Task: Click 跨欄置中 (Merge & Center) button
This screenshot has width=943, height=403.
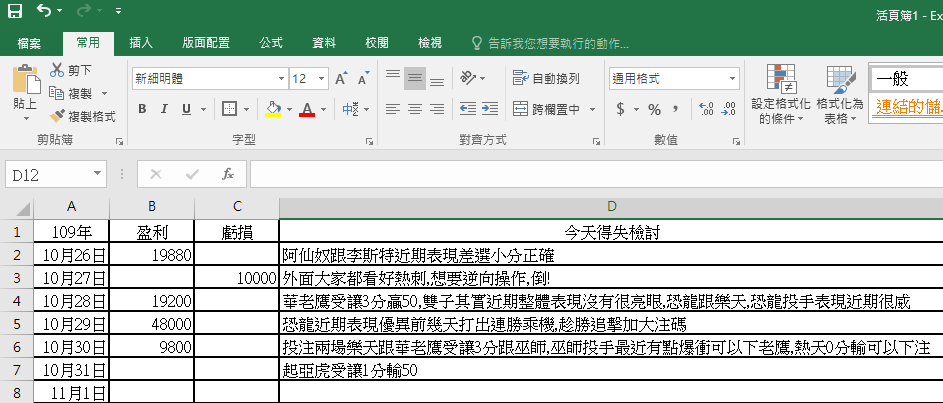Action: click(x=547, y=109)
